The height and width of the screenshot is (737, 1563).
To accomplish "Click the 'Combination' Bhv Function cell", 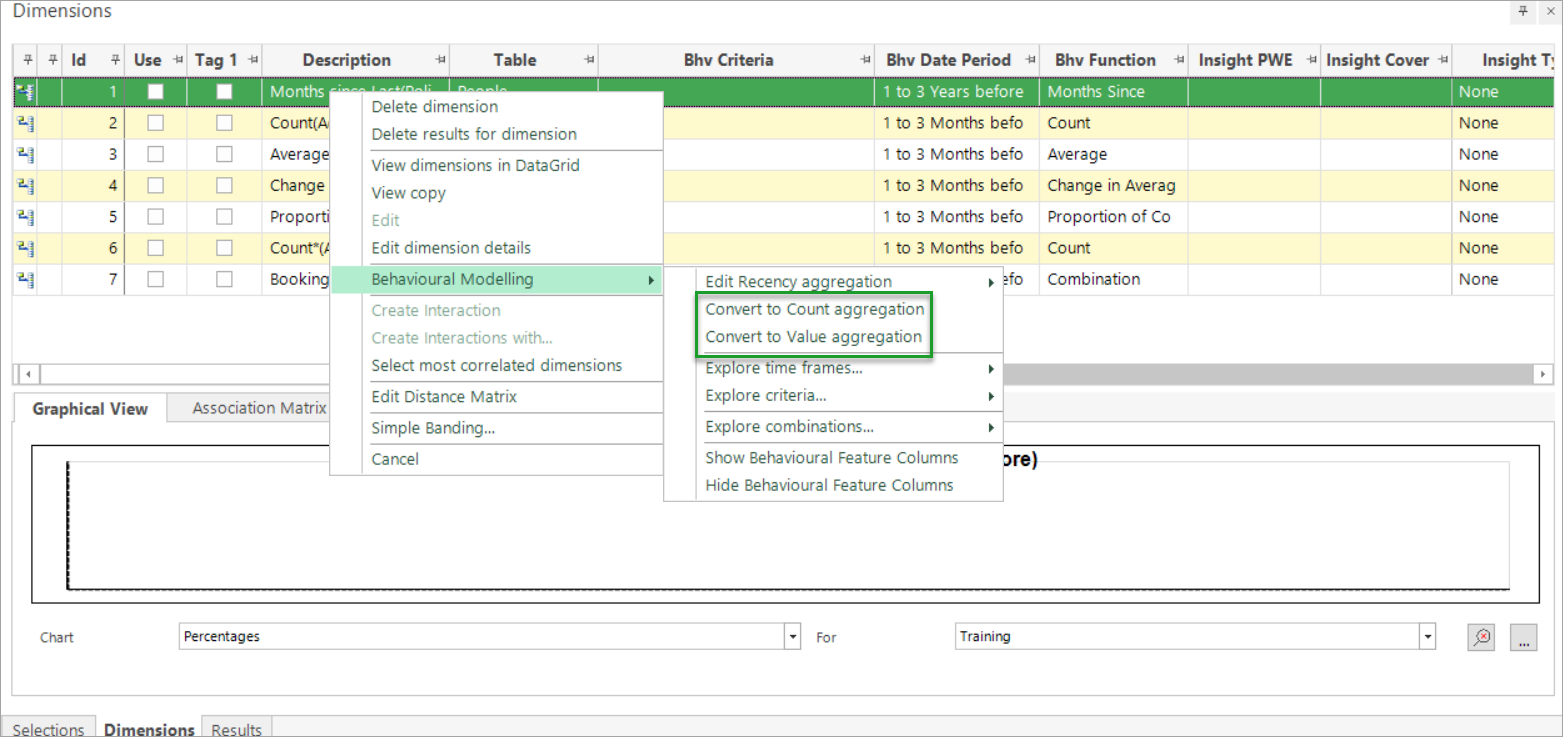I will tap(1114, 279).
